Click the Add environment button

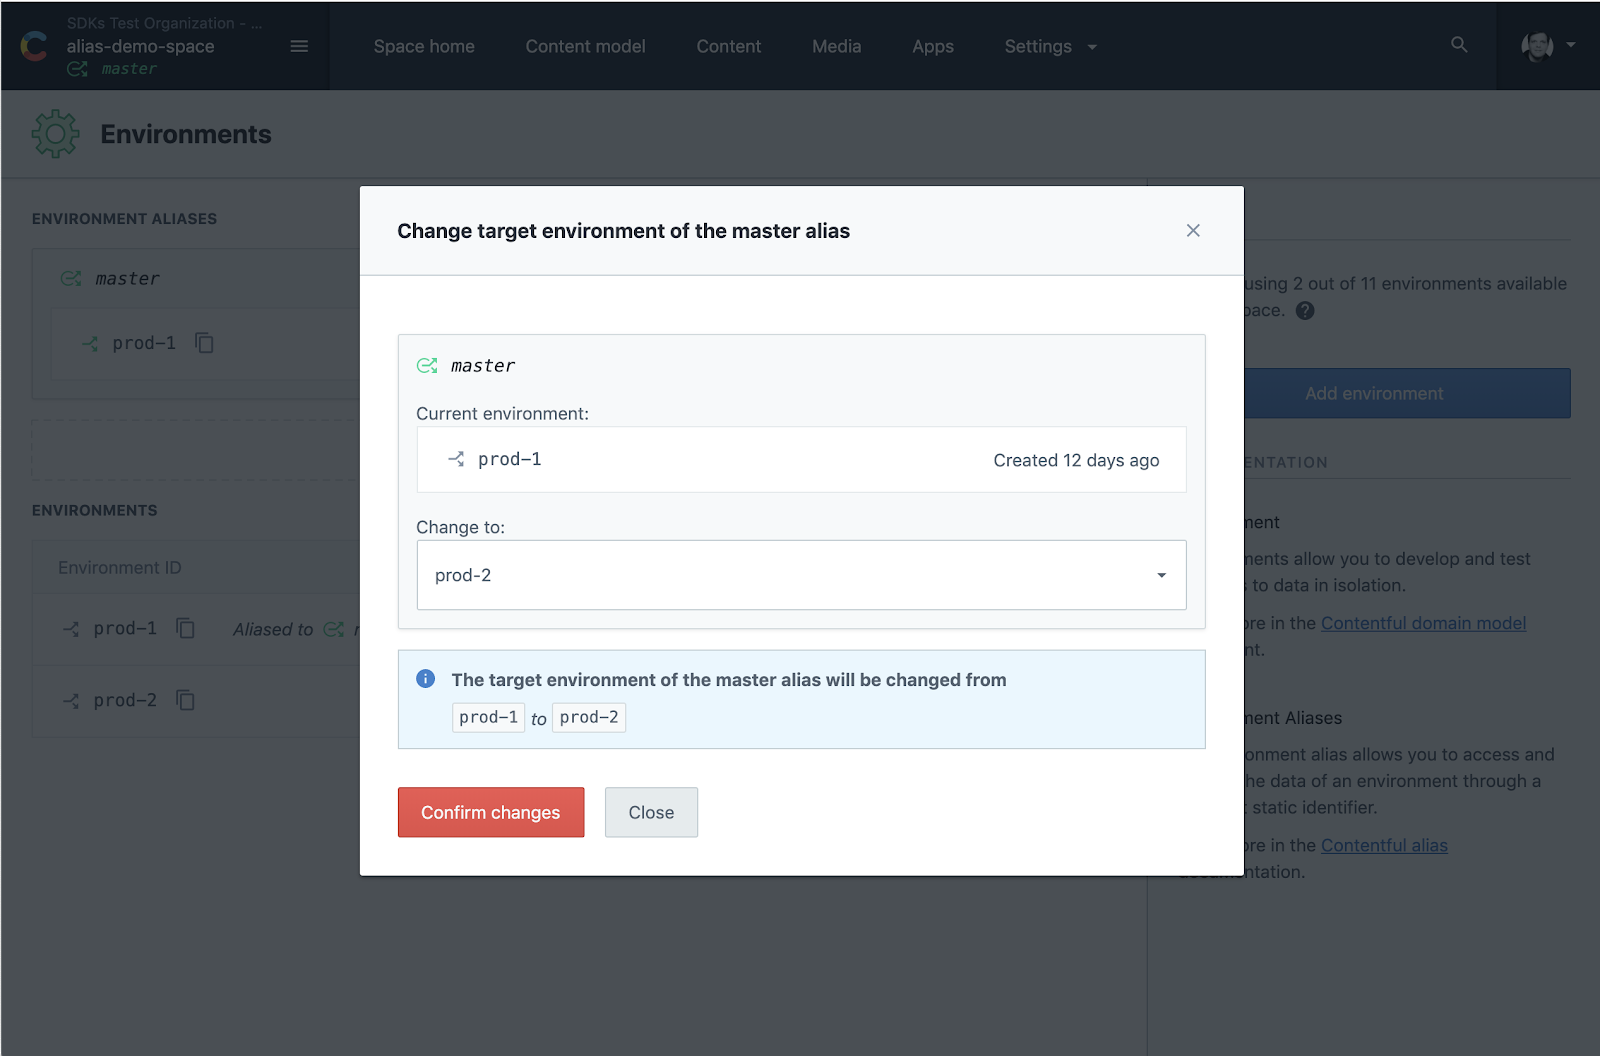(x=1374, y=393)
